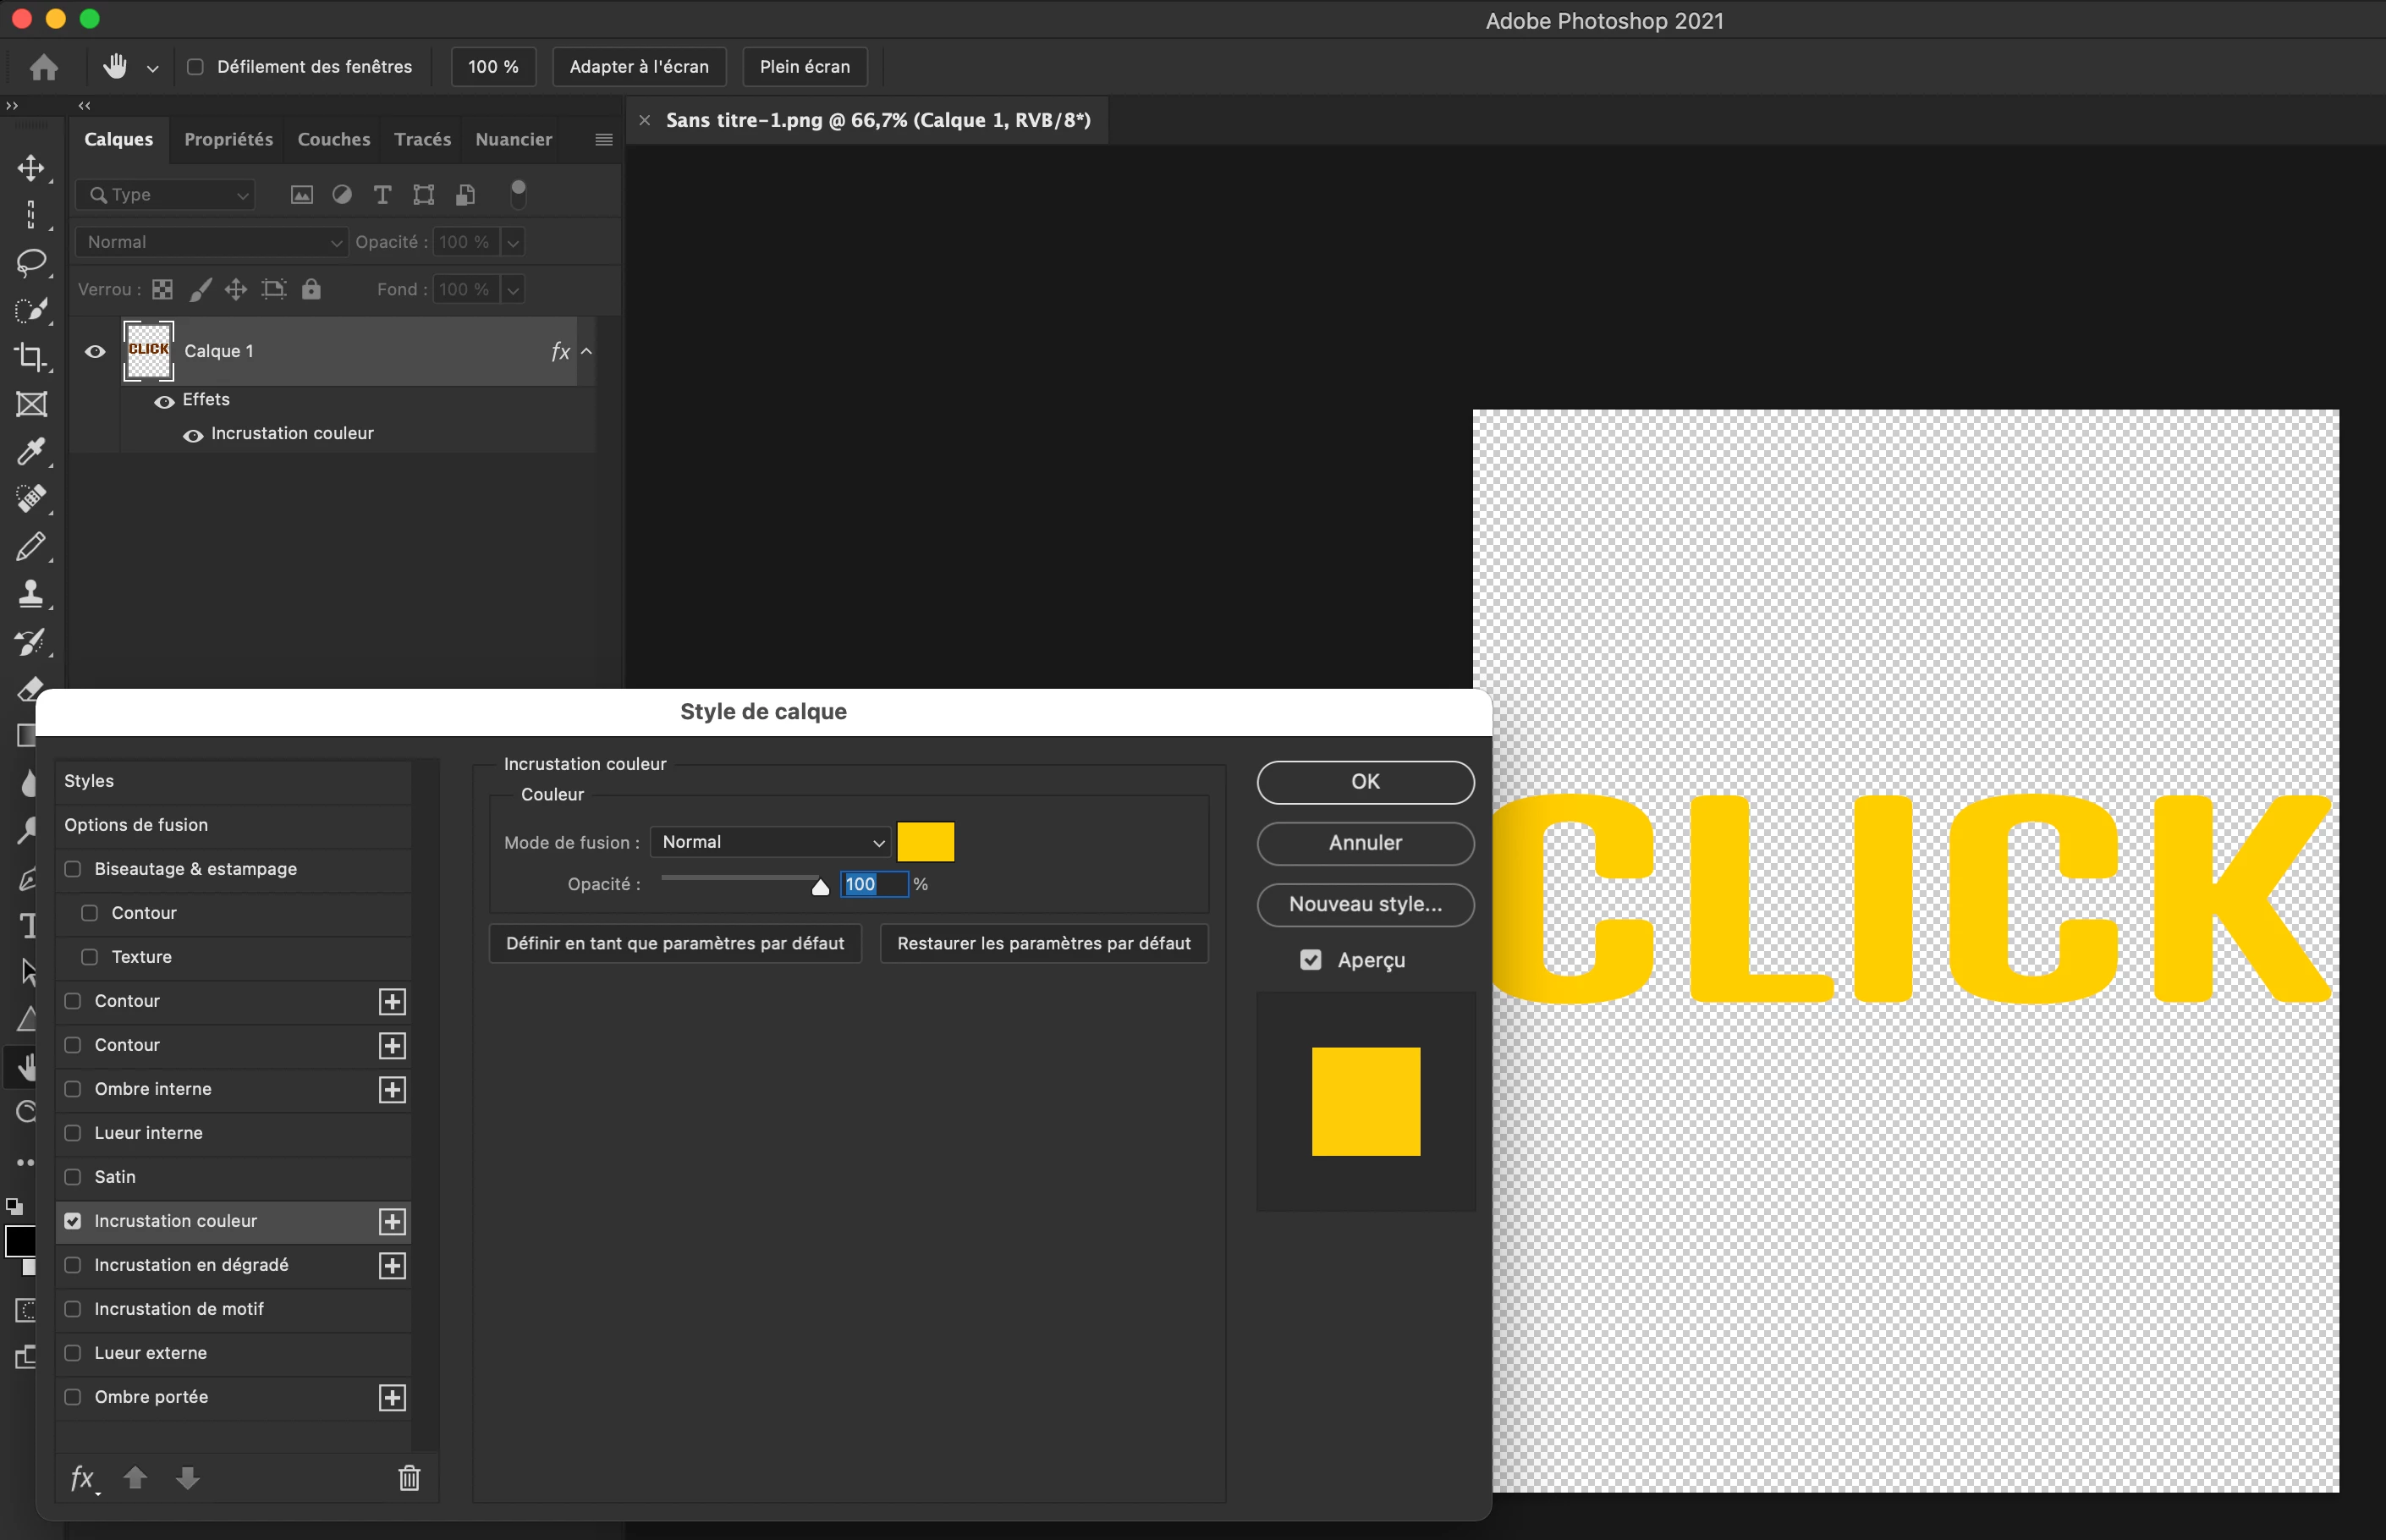Click the home icon in options bar
The width and height of the screenshot is (2386, 1540).
tap(44, 67)
